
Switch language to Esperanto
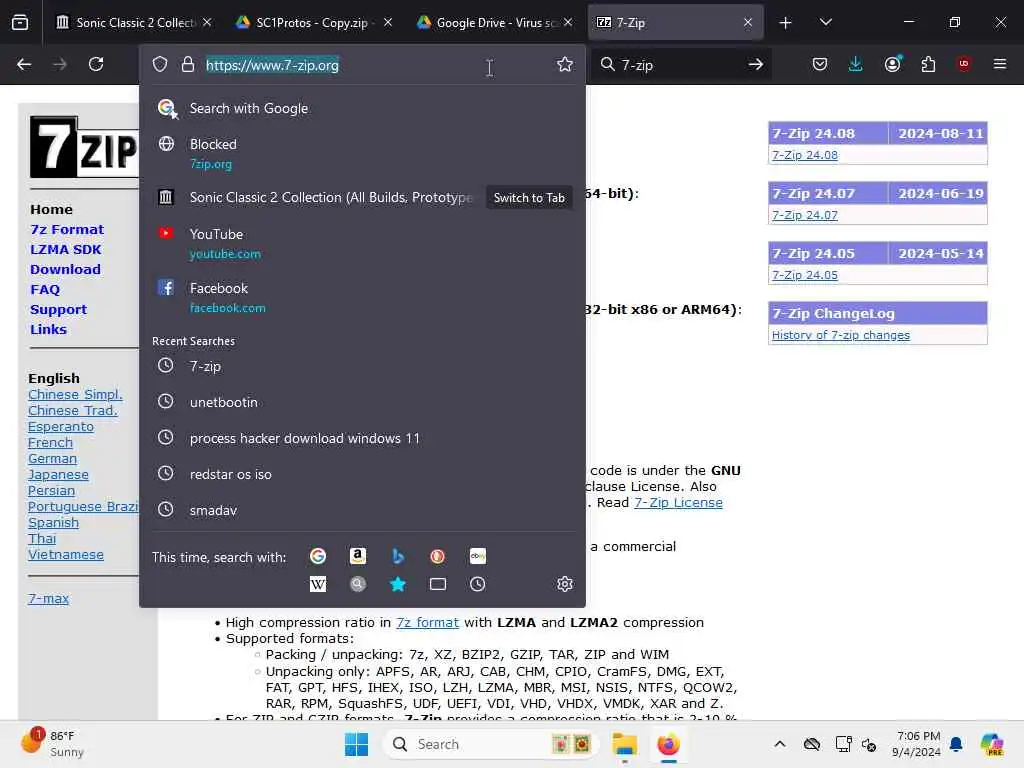(61, 426)
